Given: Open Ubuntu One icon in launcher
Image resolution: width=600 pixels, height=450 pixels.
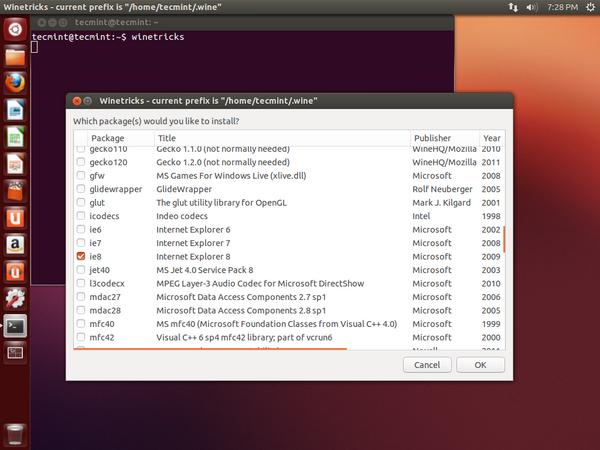Looking at the screenshot, I should (x=15, y=218).
